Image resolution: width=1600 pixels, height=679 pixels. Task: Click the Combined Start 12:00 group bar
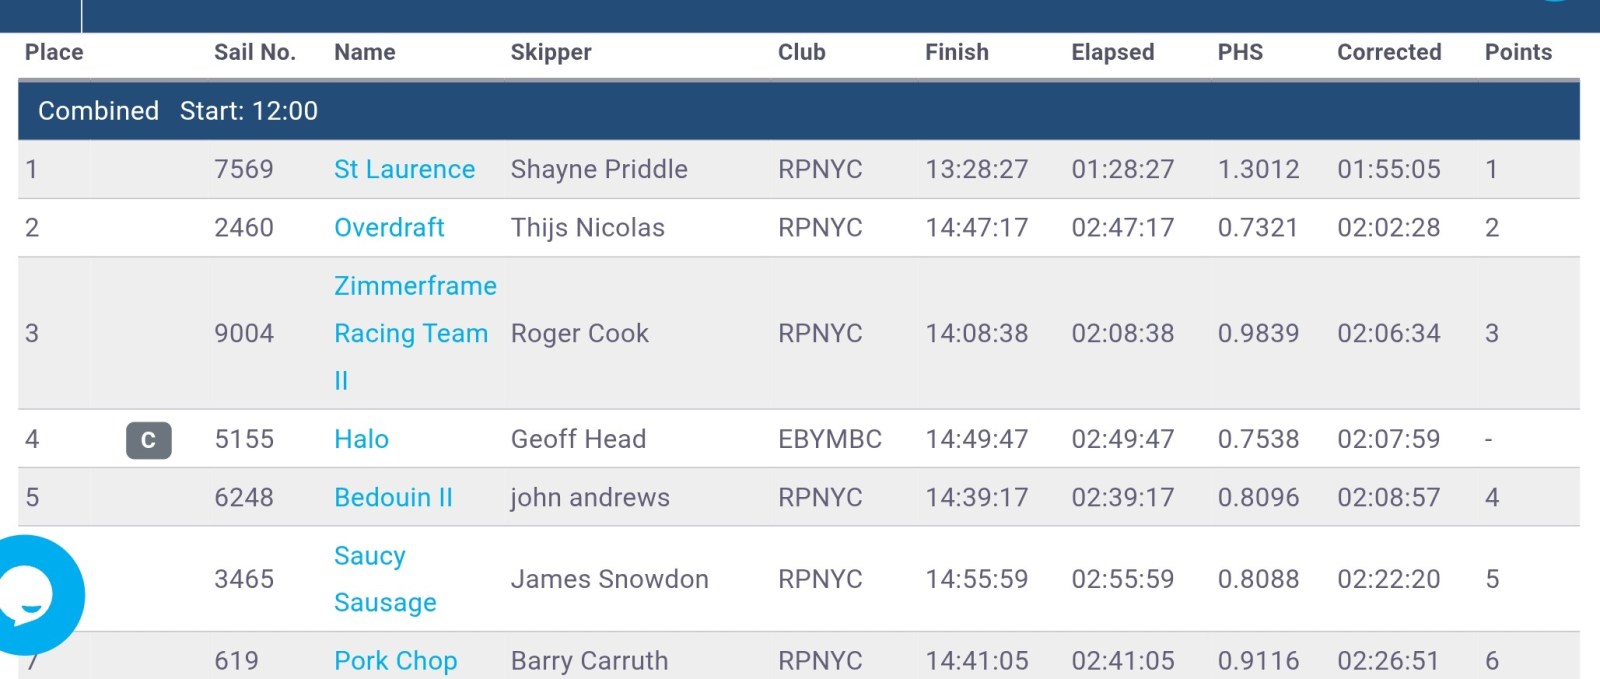(798, 111)
